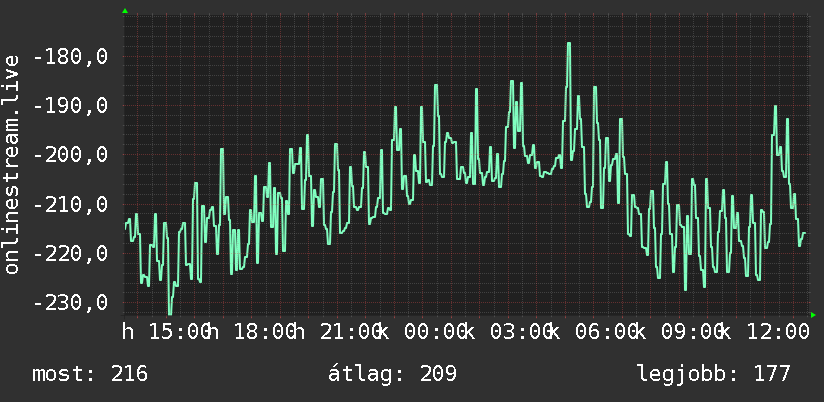Click the green x-axis arrow tip
824x402 pixels.
pyautogui.click(x=813, y=315)
